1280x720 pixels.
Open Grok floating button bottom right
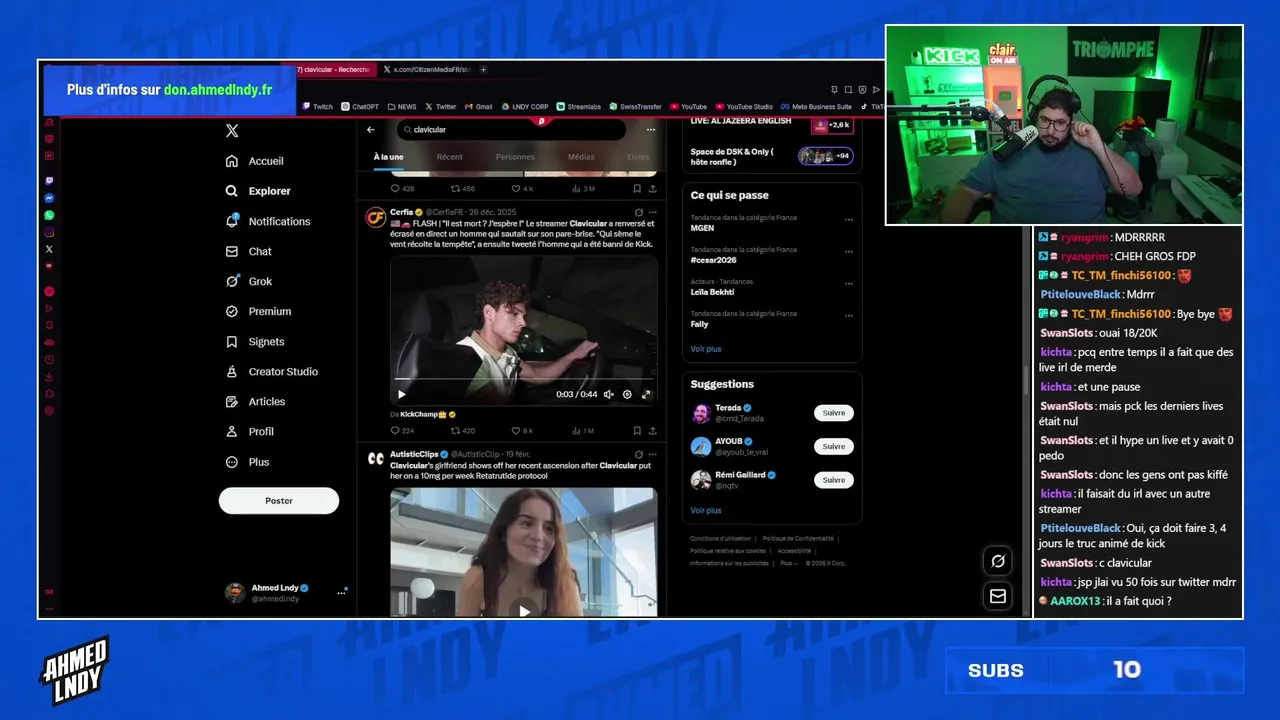997,561
